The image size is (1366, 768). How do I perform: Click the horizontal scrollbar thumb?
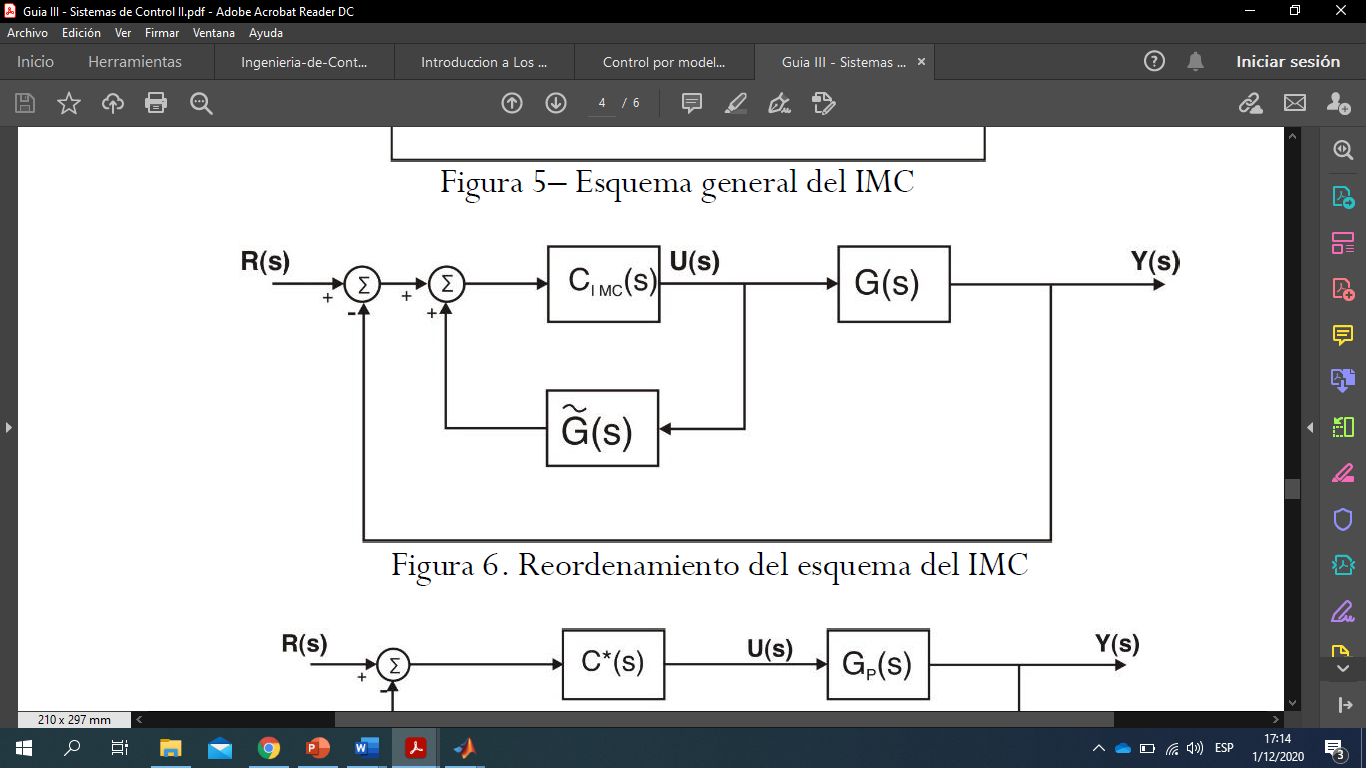click(x=724, y=719)
